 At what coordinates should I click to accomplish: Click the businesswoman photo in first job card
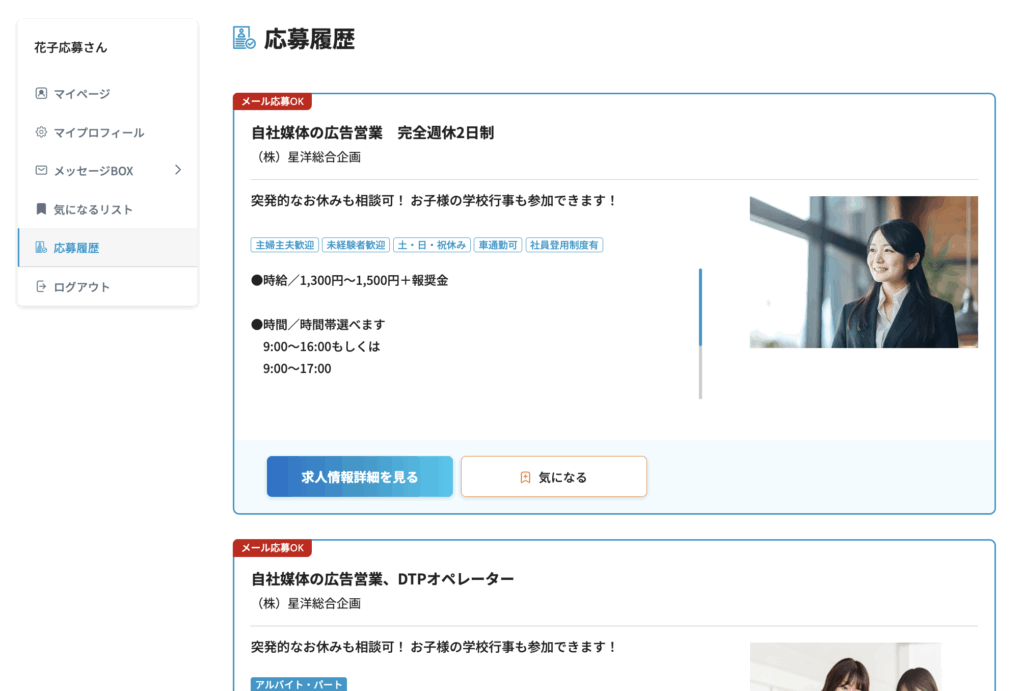click(x=863, y=272)
